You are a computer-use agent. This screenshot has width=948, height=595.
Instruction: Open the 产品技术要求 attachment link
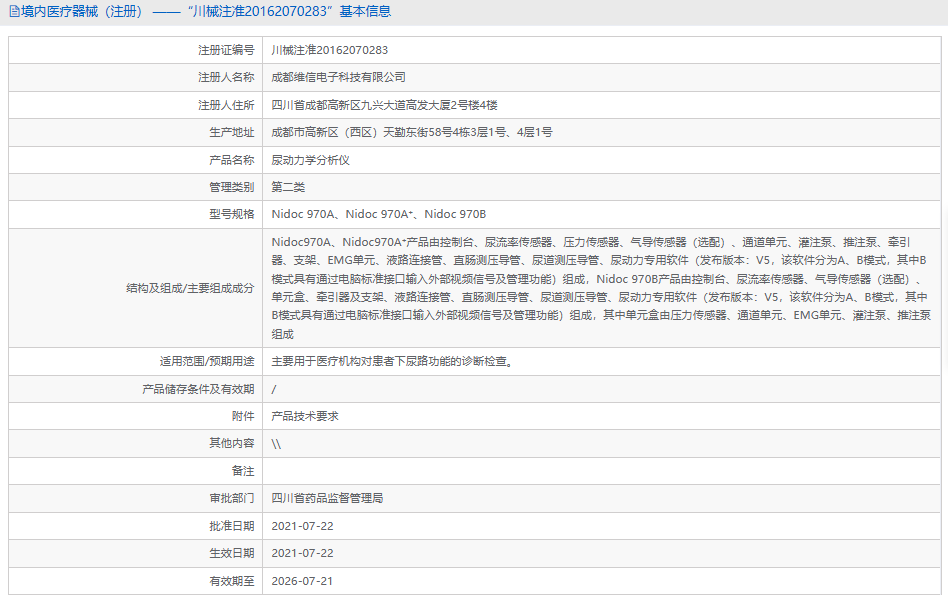coord(305,416)
